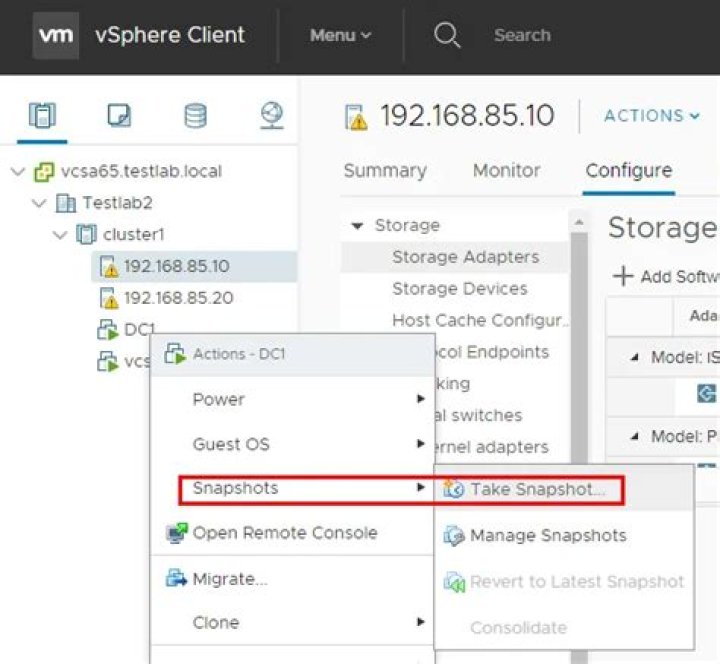
Task: Click host warning icon for 192.168.85.10 in tree
Action: (109, 267)
